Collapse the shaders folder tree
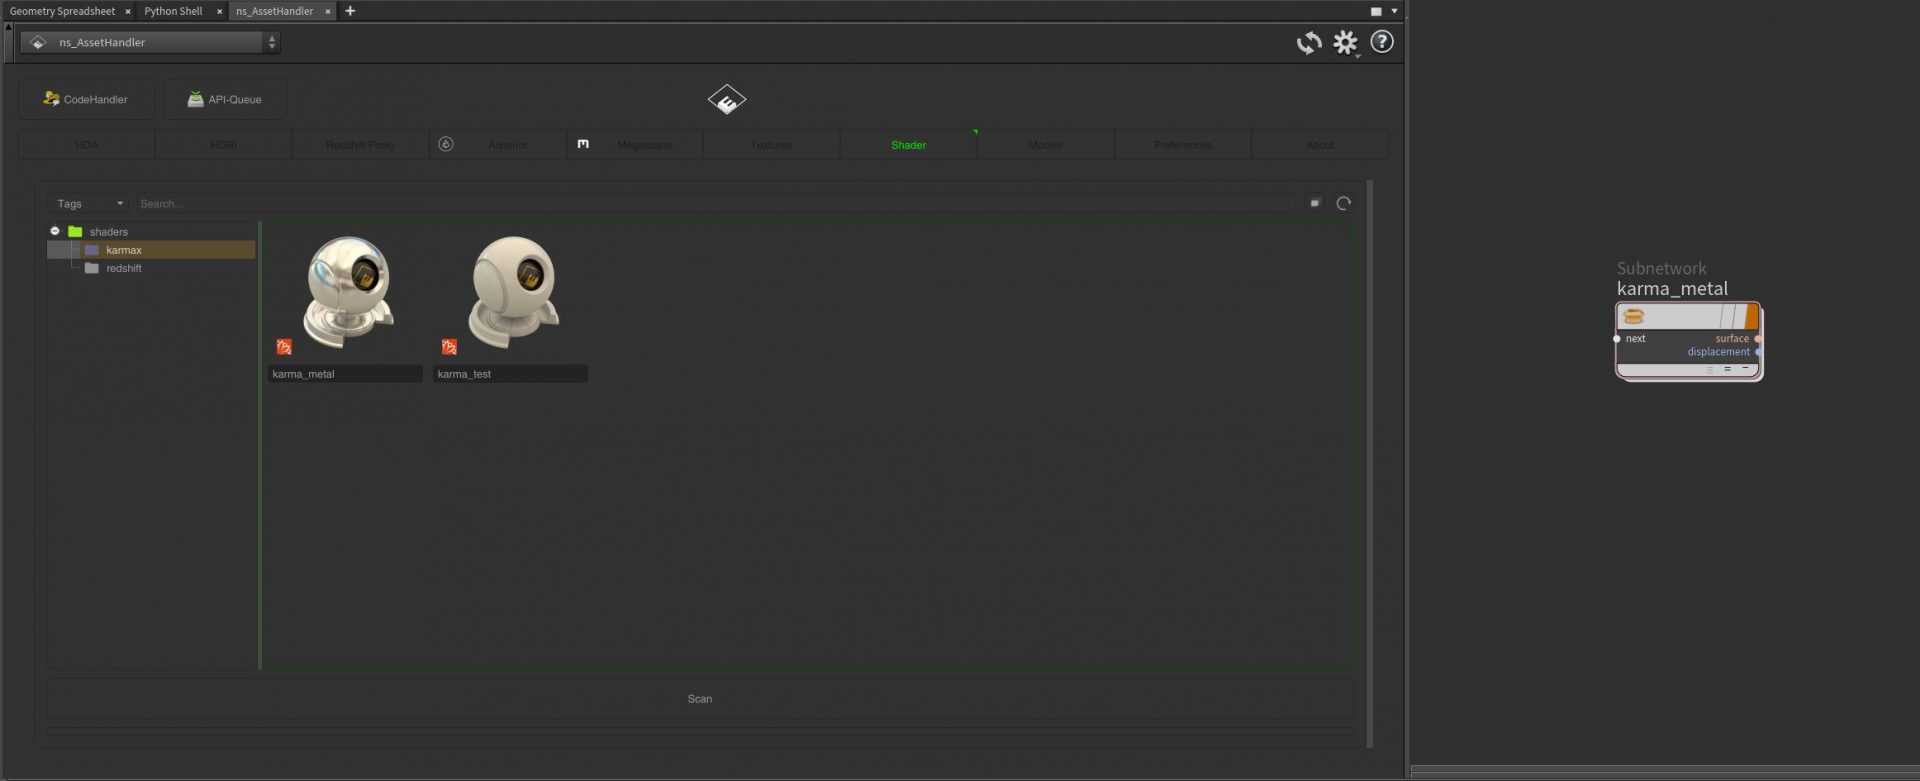1920x781 pixels. (x=55, y=231)
